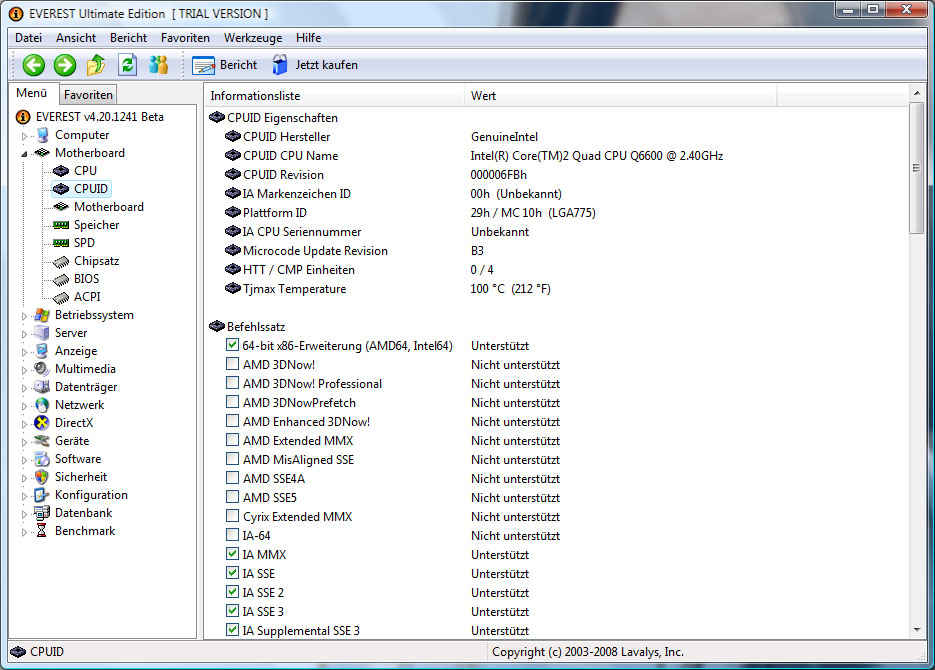Expand the Server tree node

pyautogui.click(x=24, y=334)
